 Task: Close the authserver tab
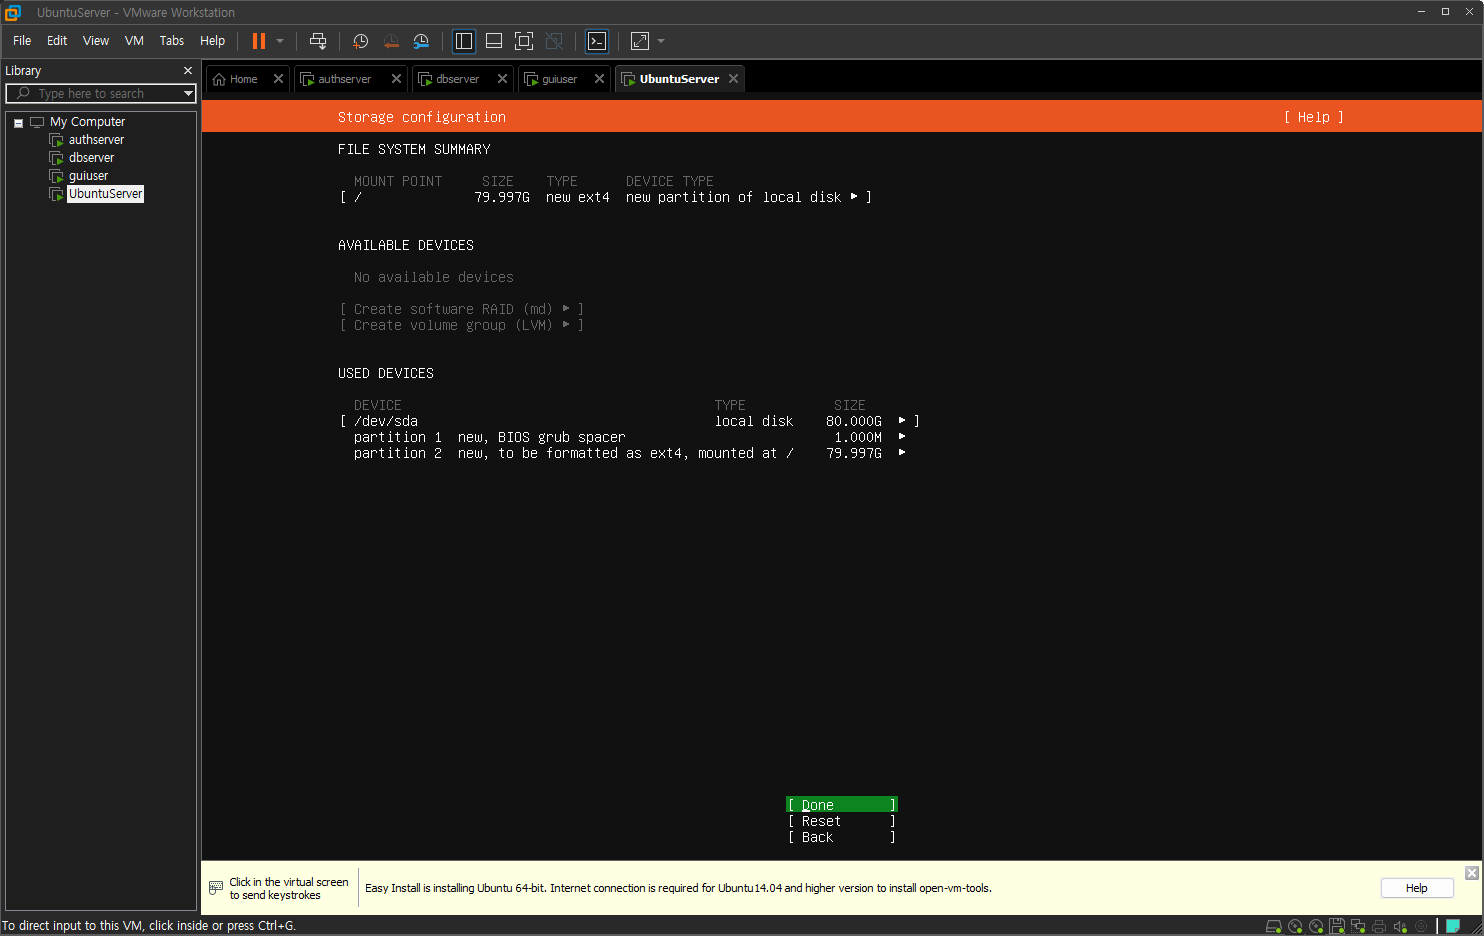coord(396,79)
